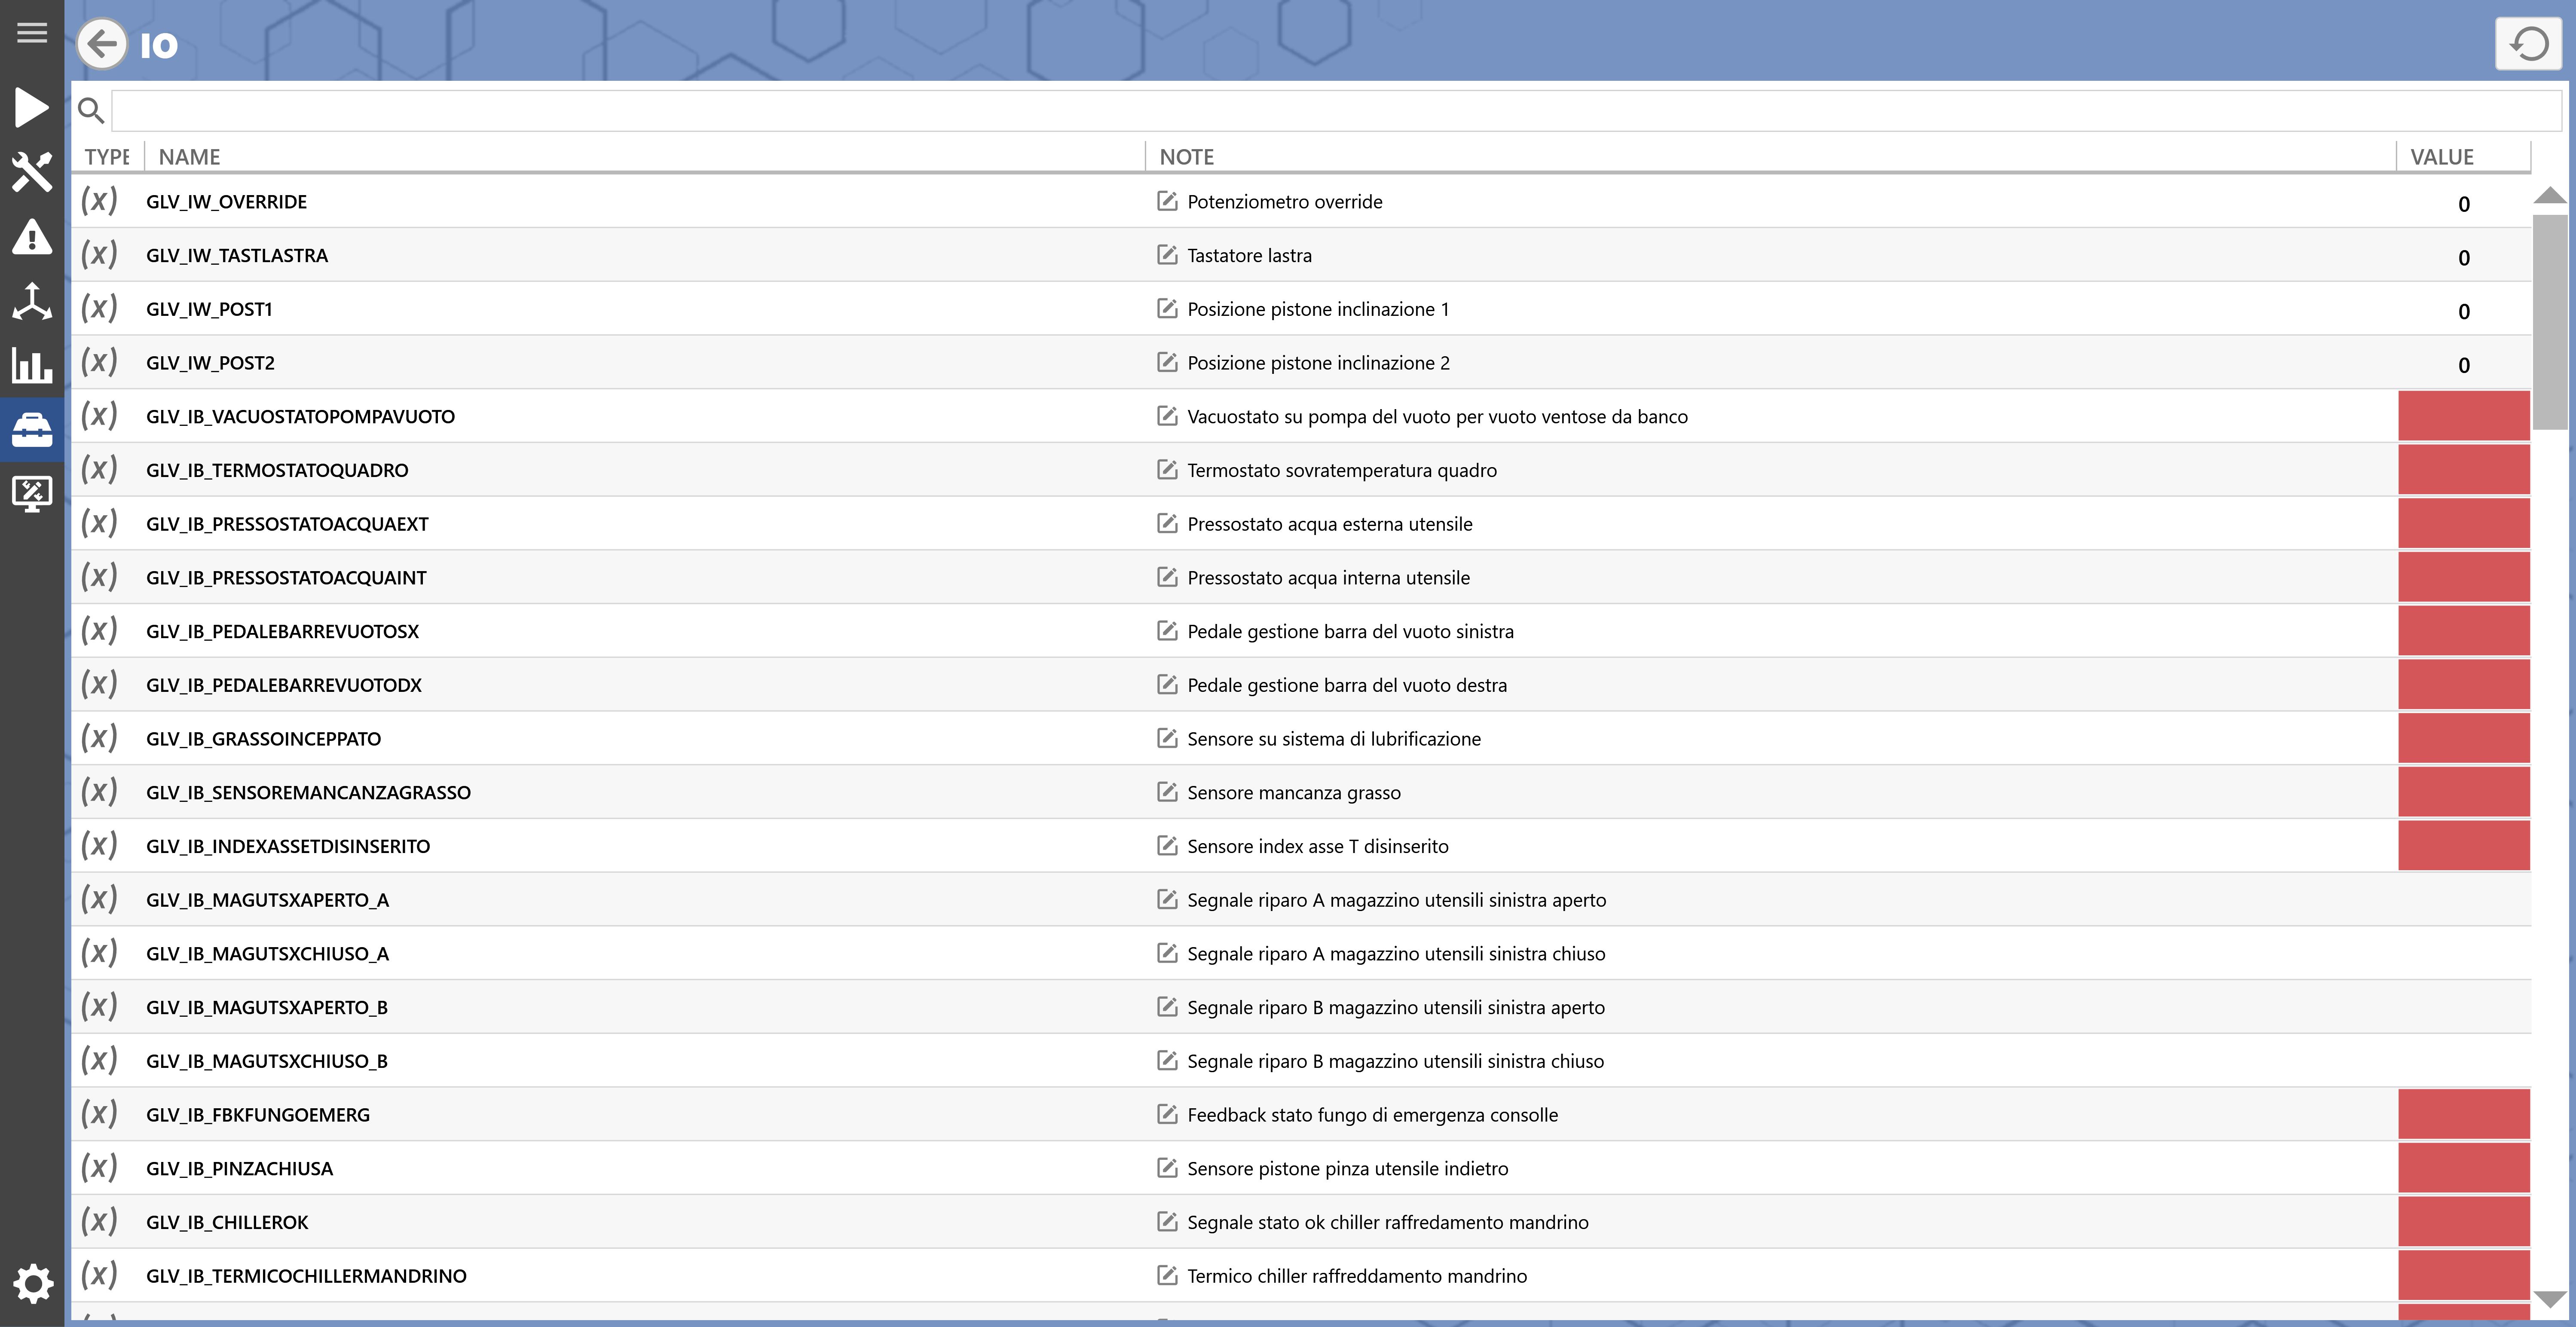Viewport: 2576px width, 1327px height.
Task: Edit note for Segnale stato ok chiller
Action: point(1167,1222)
